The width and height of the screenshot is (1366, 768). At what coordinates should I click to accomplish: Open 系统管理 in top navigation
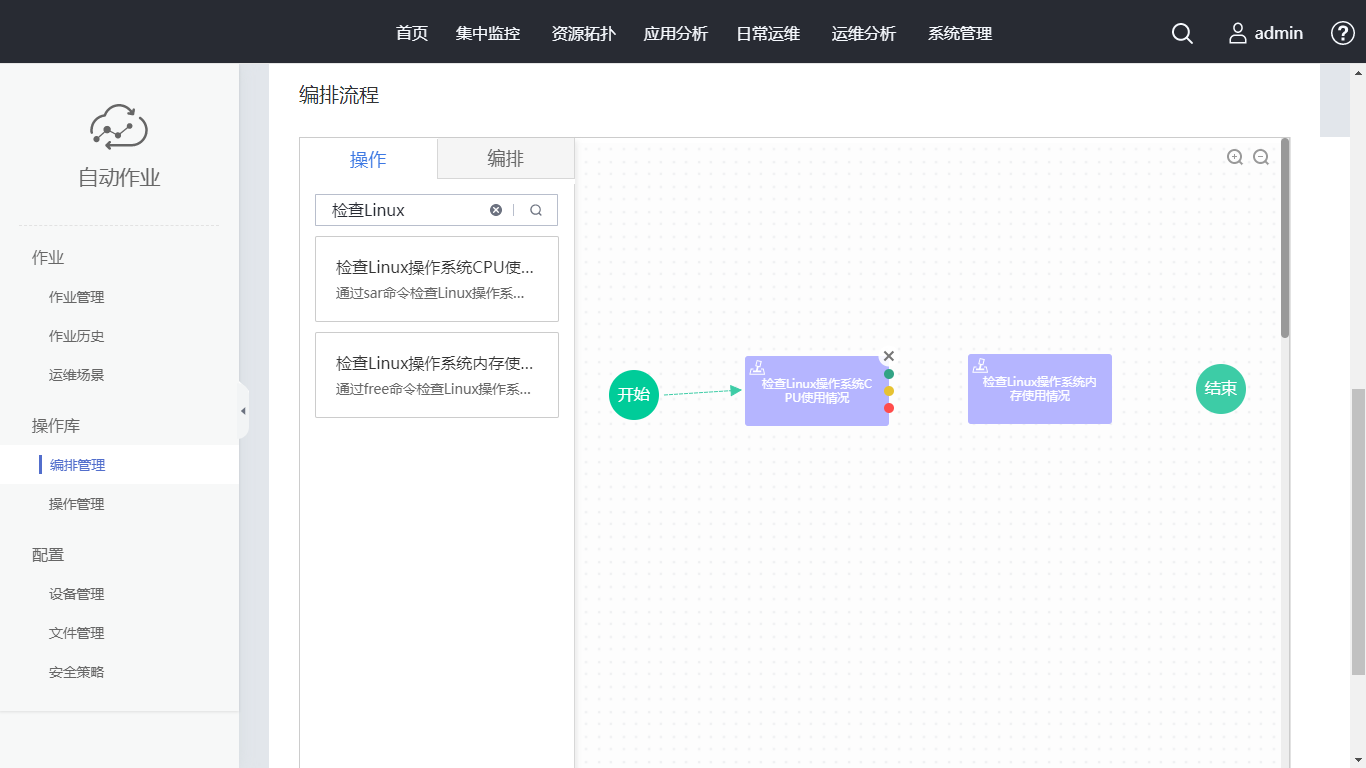coord(960,33)
